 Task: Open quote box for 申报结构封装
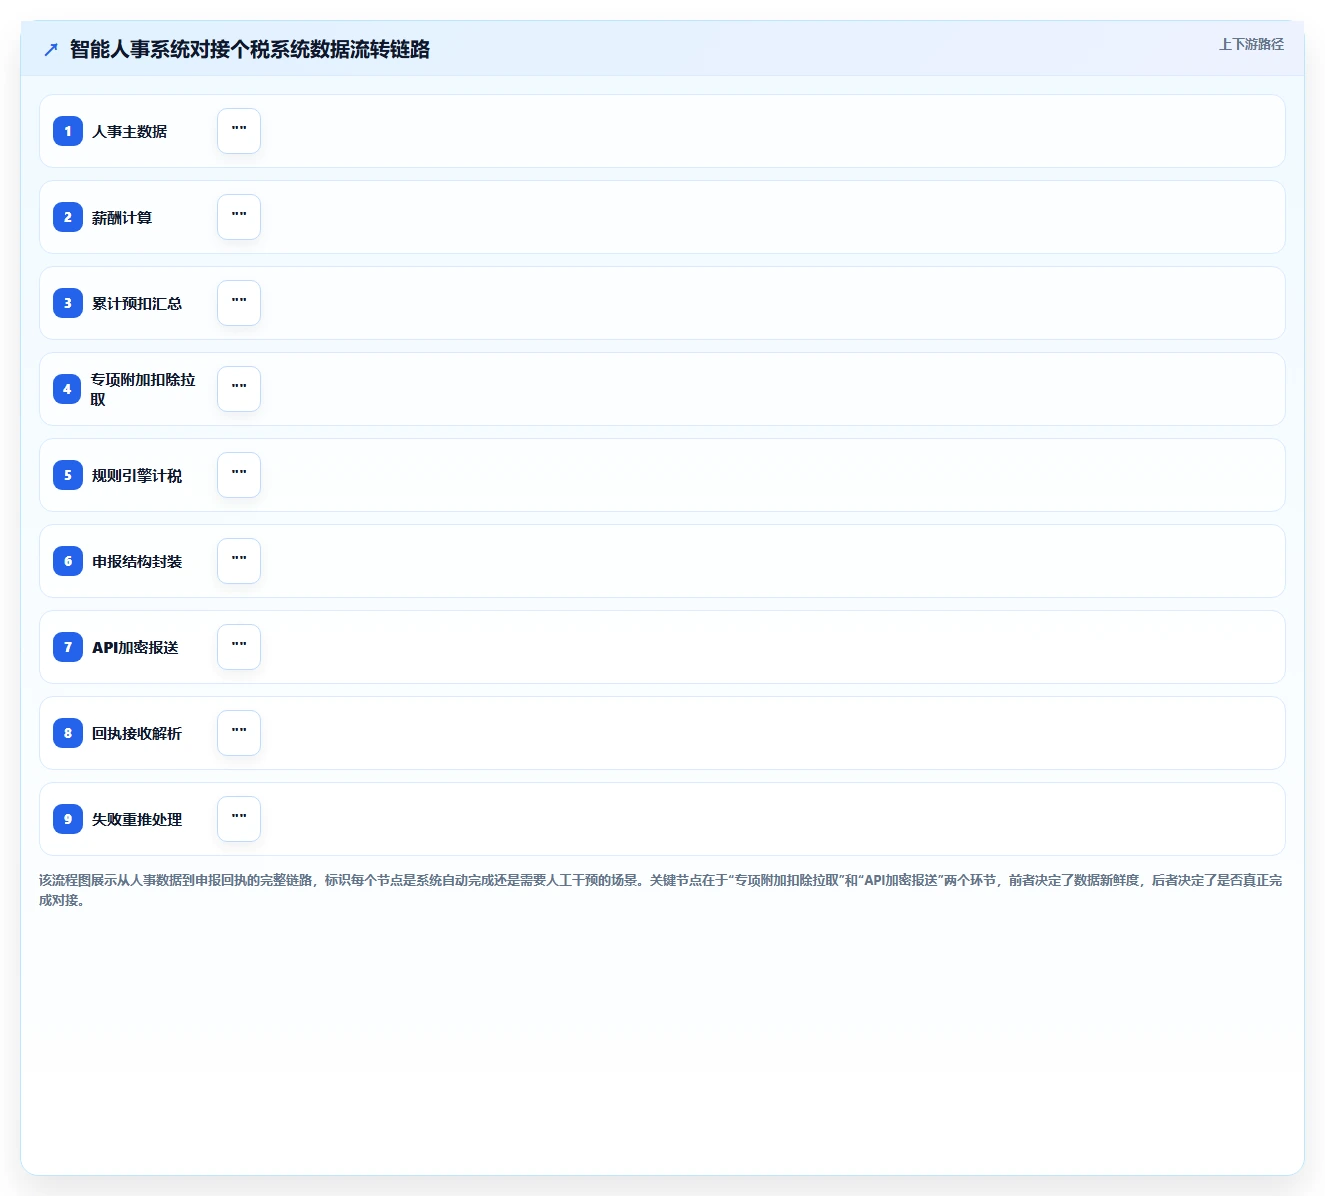pyautogui.click(x=239, y=561)
